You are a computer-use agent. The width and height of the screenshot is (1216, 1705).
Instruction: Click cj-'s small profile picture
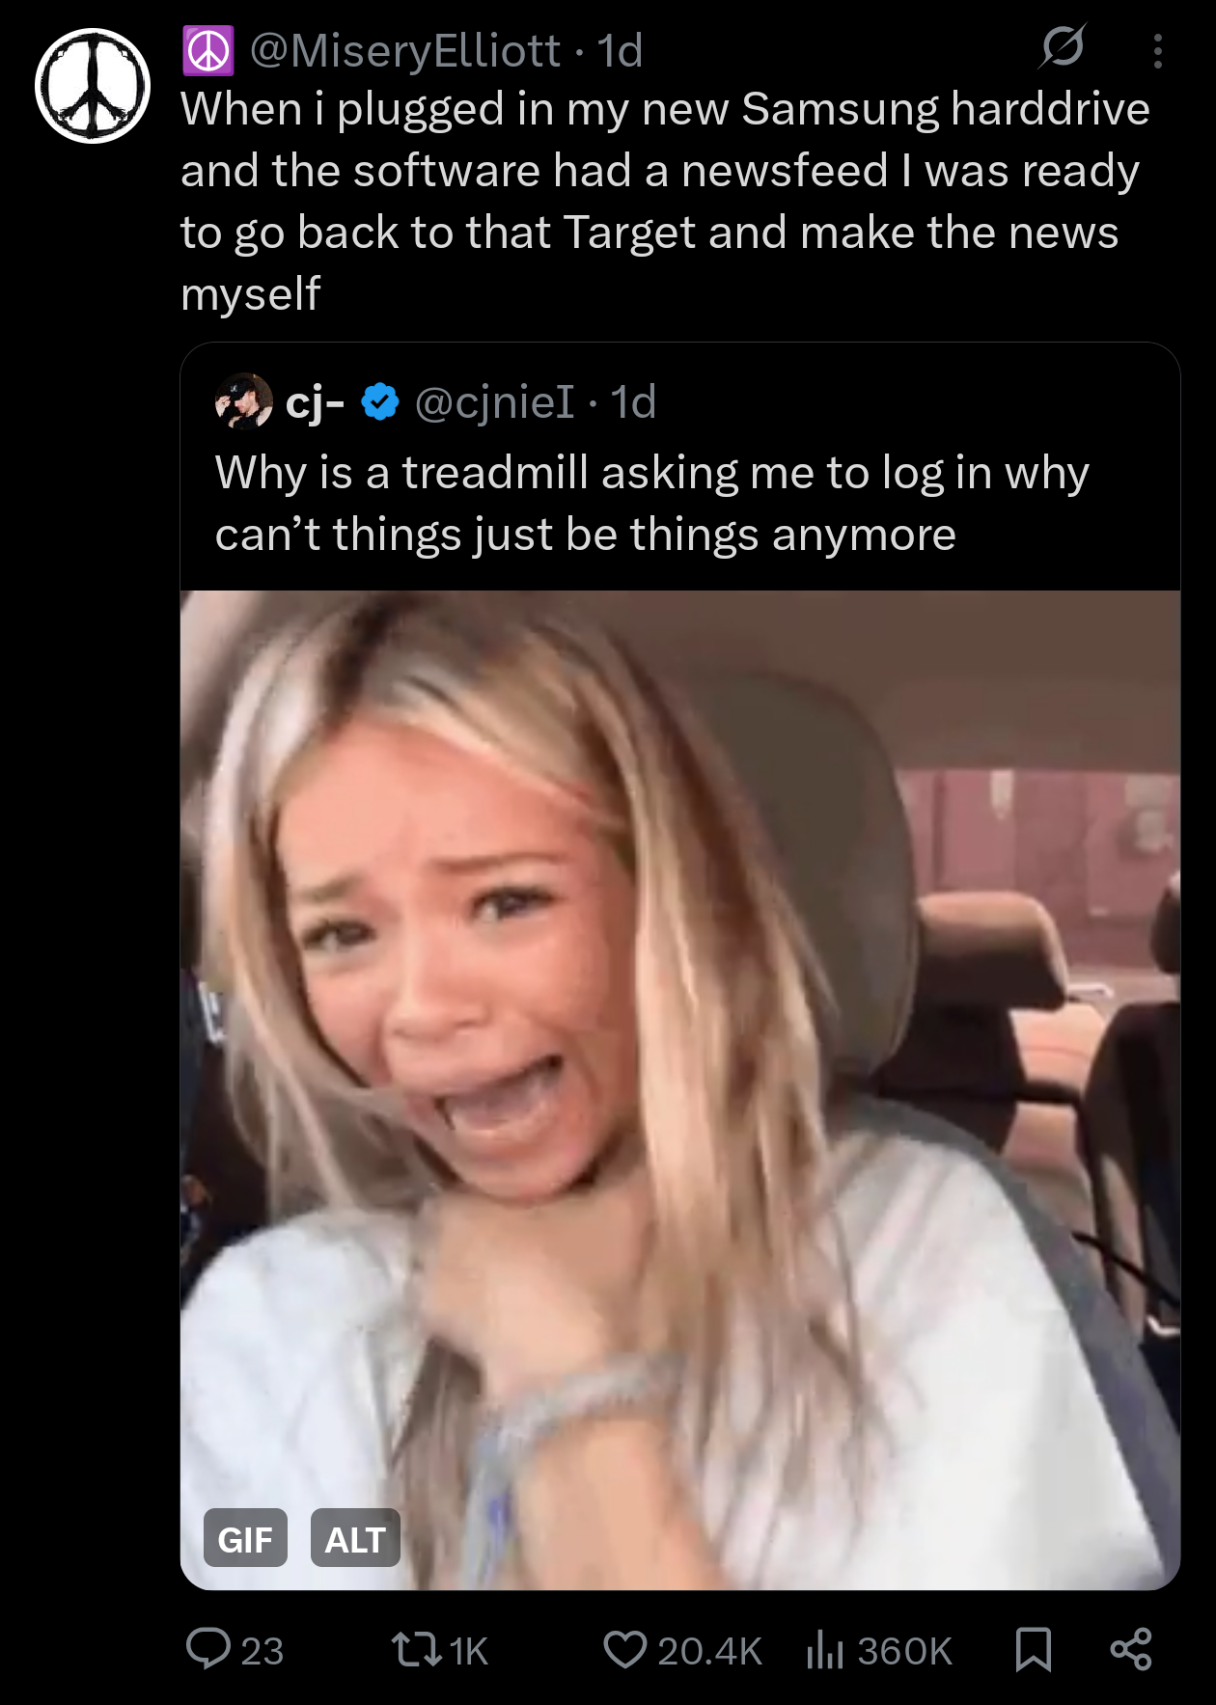tap(243, 402)
